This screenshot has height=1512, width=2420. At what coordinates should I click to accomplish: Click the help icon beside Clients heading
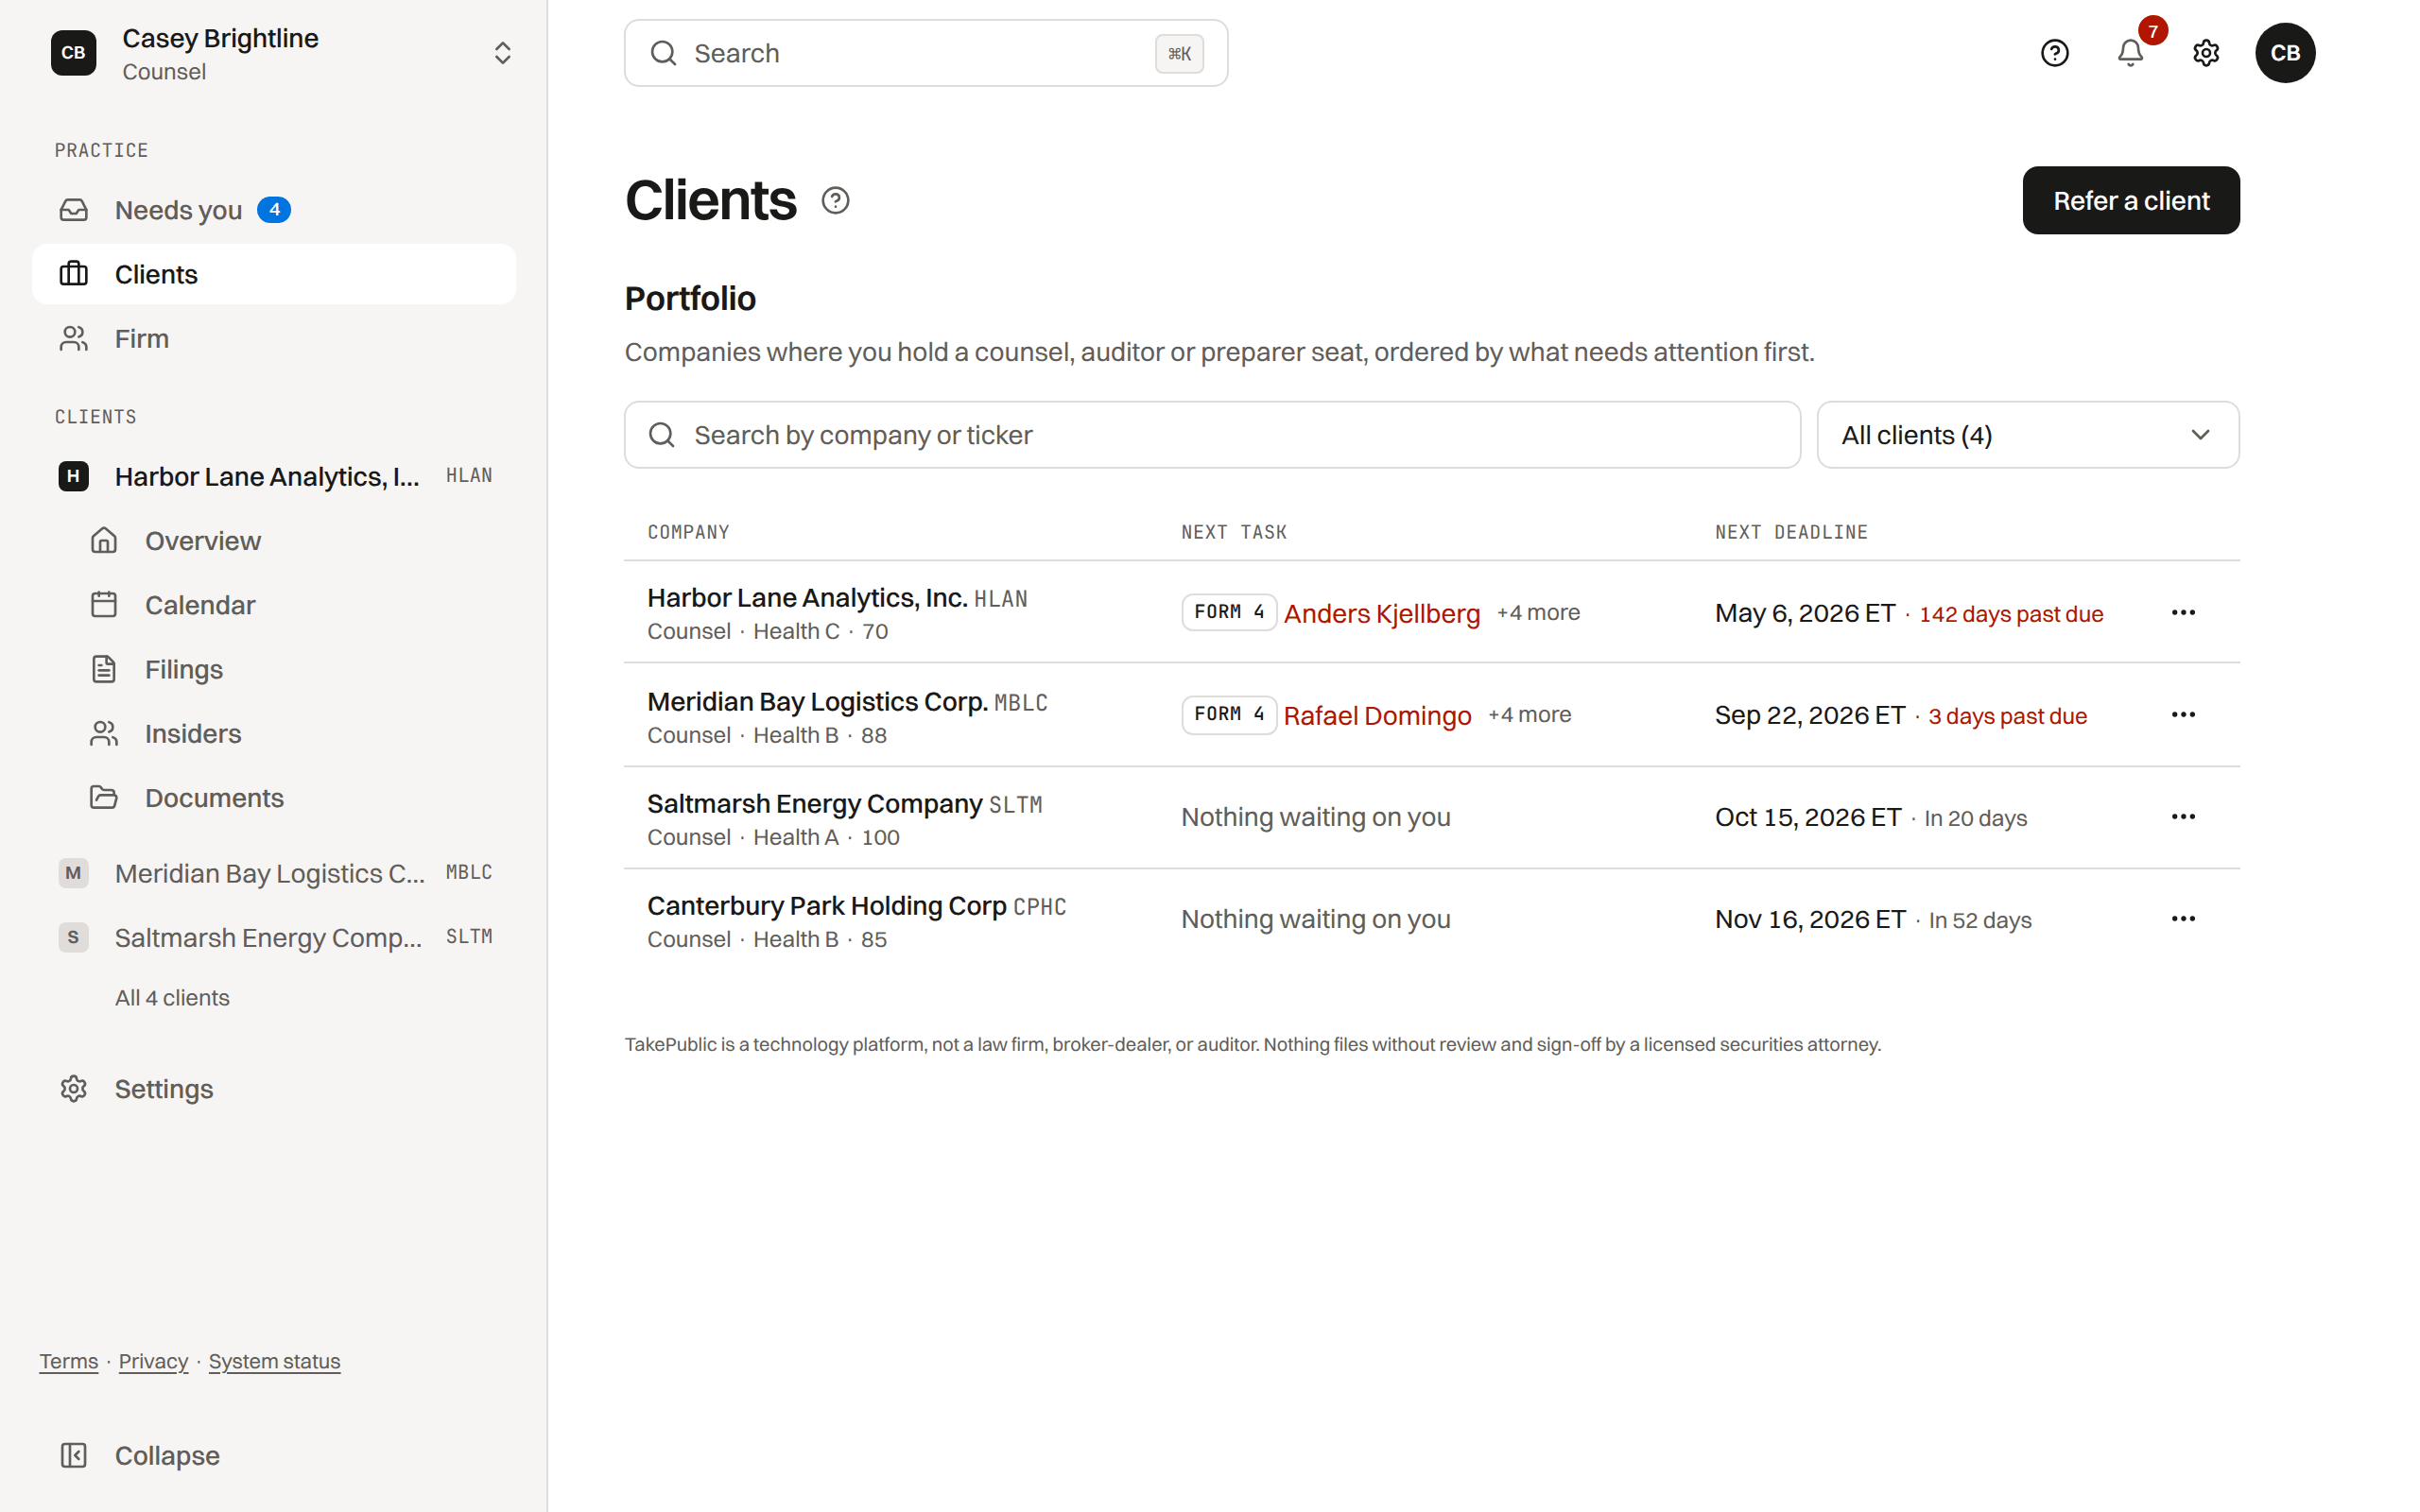[835, 201]
